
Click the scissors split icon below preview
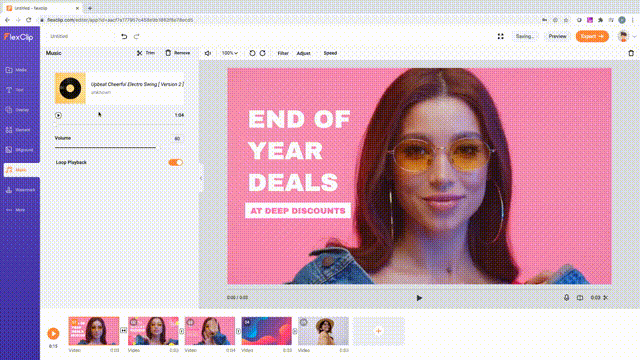(606, 298)
